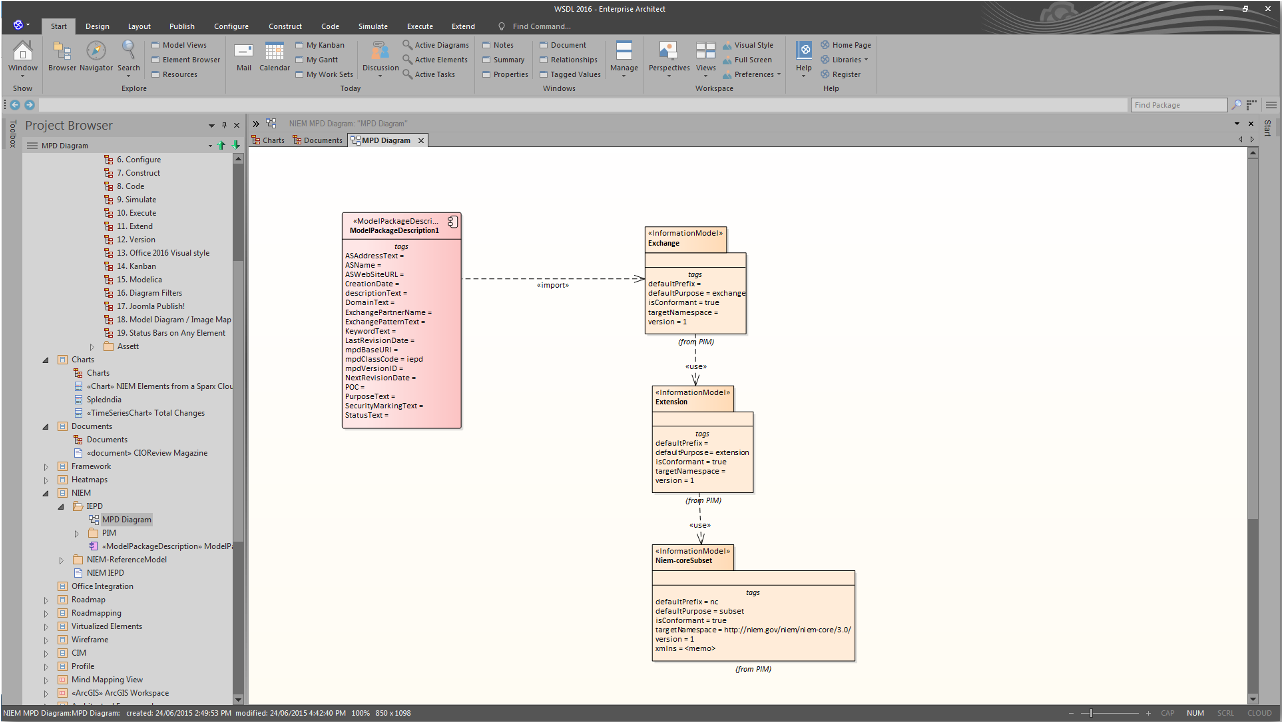Open the Help book icon
1282x722 pixels.
[804, 57]
